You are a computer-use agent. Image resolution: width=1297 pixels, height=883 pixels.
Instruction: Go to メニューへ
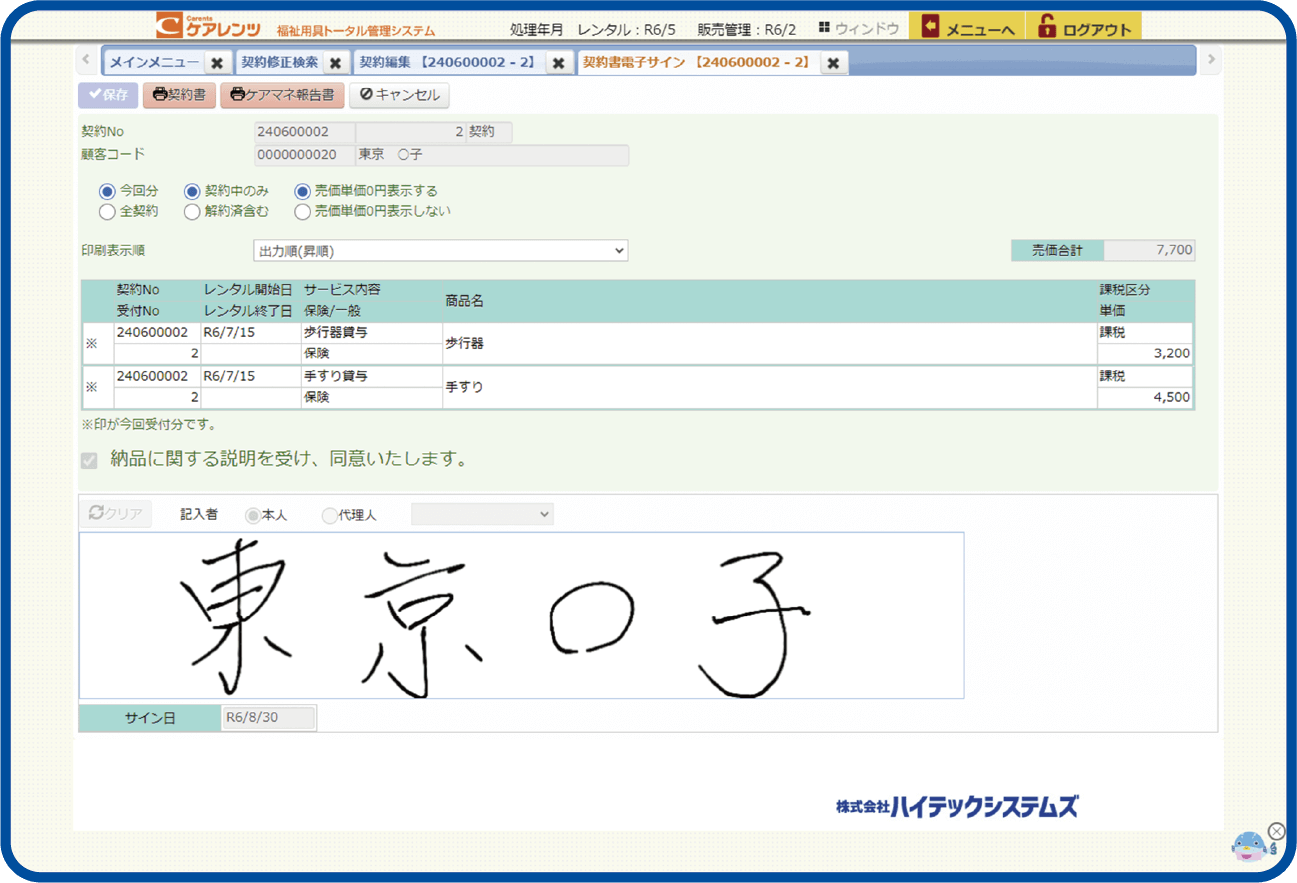(968, 27)
